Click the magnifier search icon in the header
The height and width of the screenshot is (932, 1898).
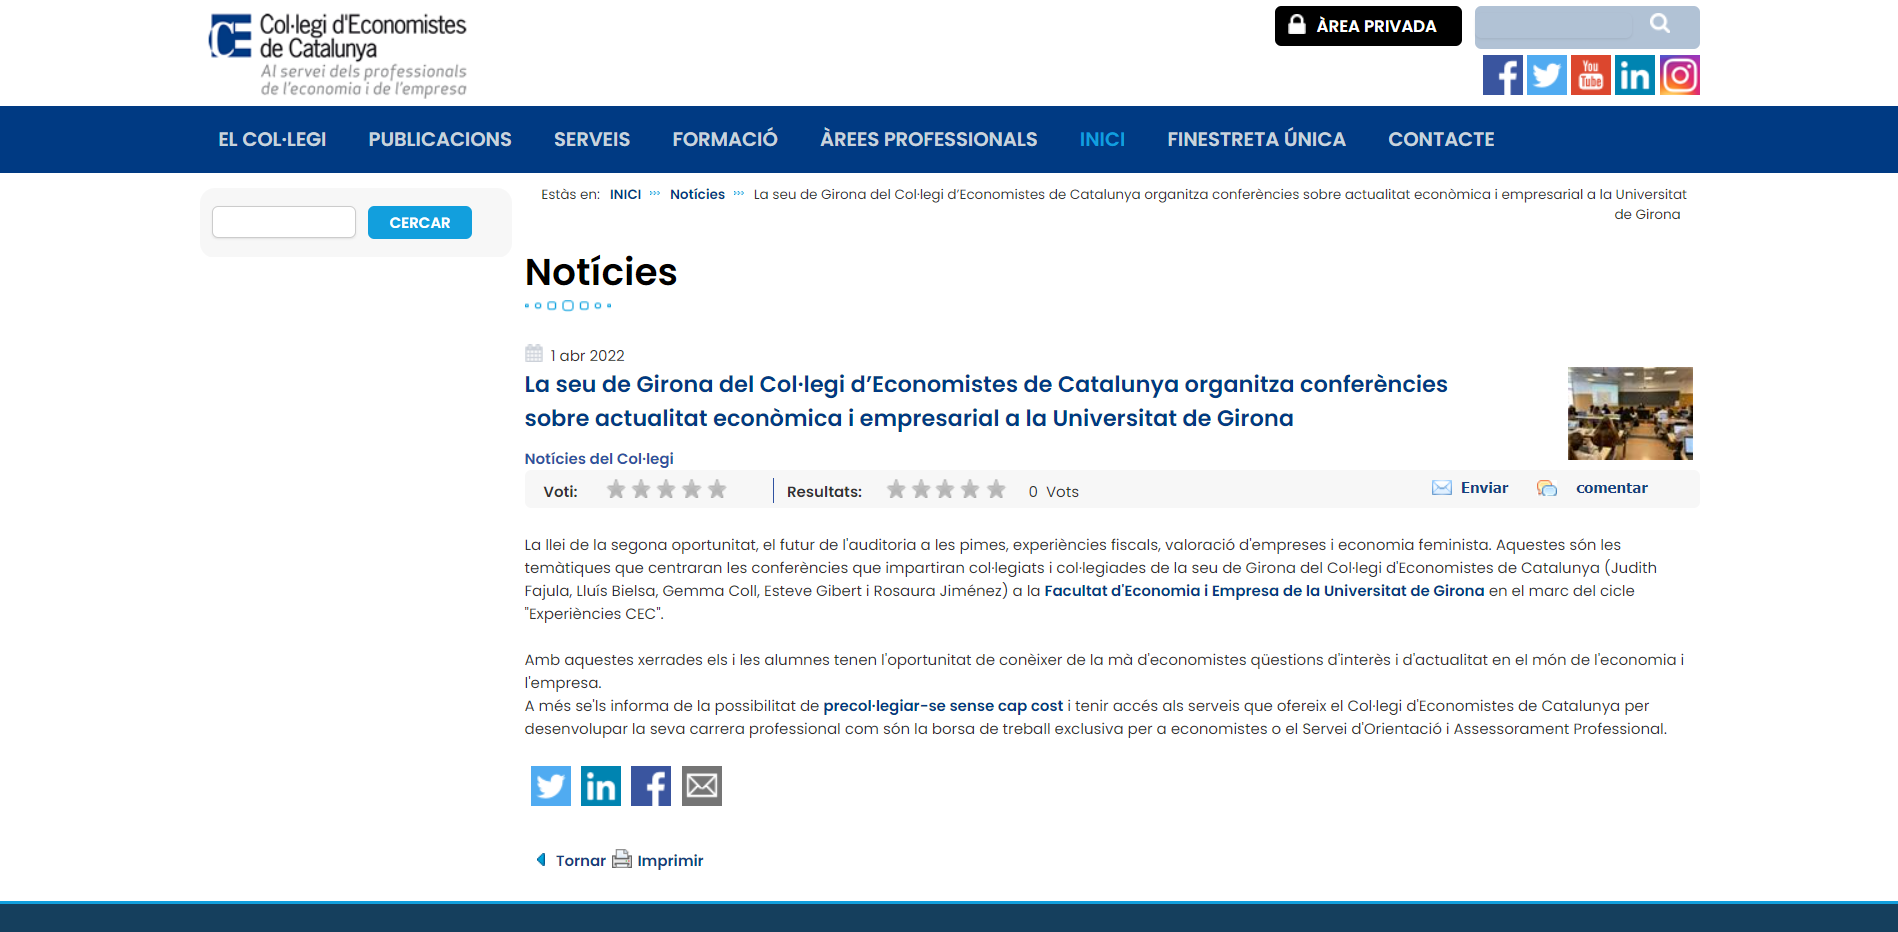tap(1660, 24)
